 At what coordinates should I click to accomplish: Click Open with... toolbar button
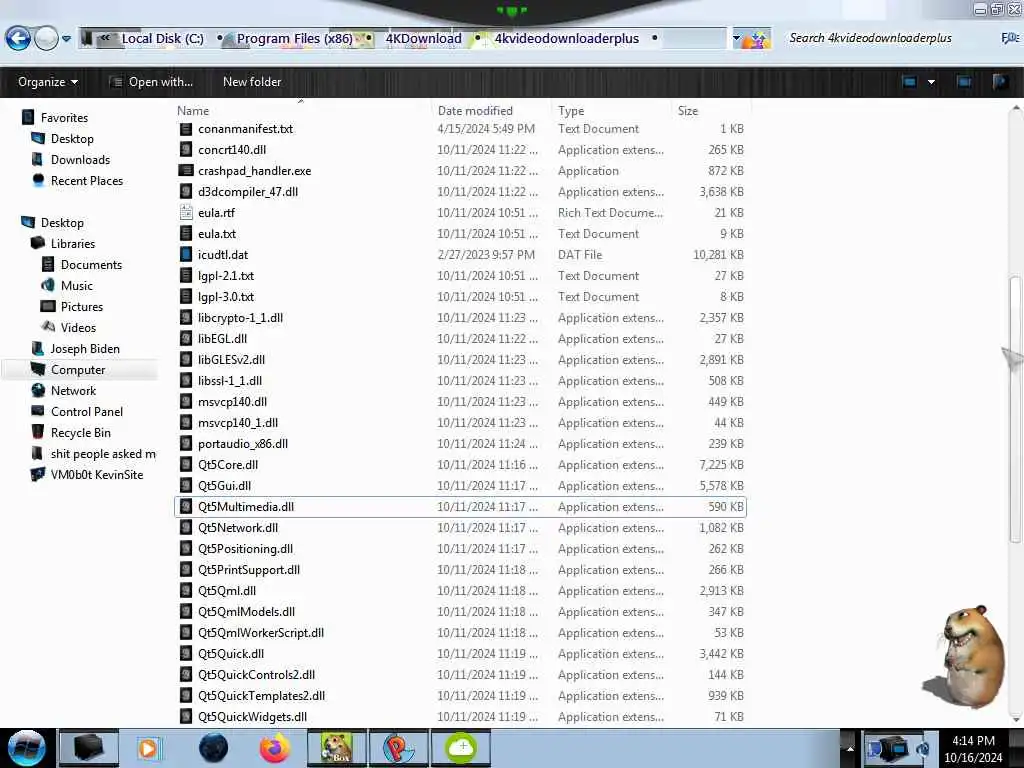pos(152,82)
